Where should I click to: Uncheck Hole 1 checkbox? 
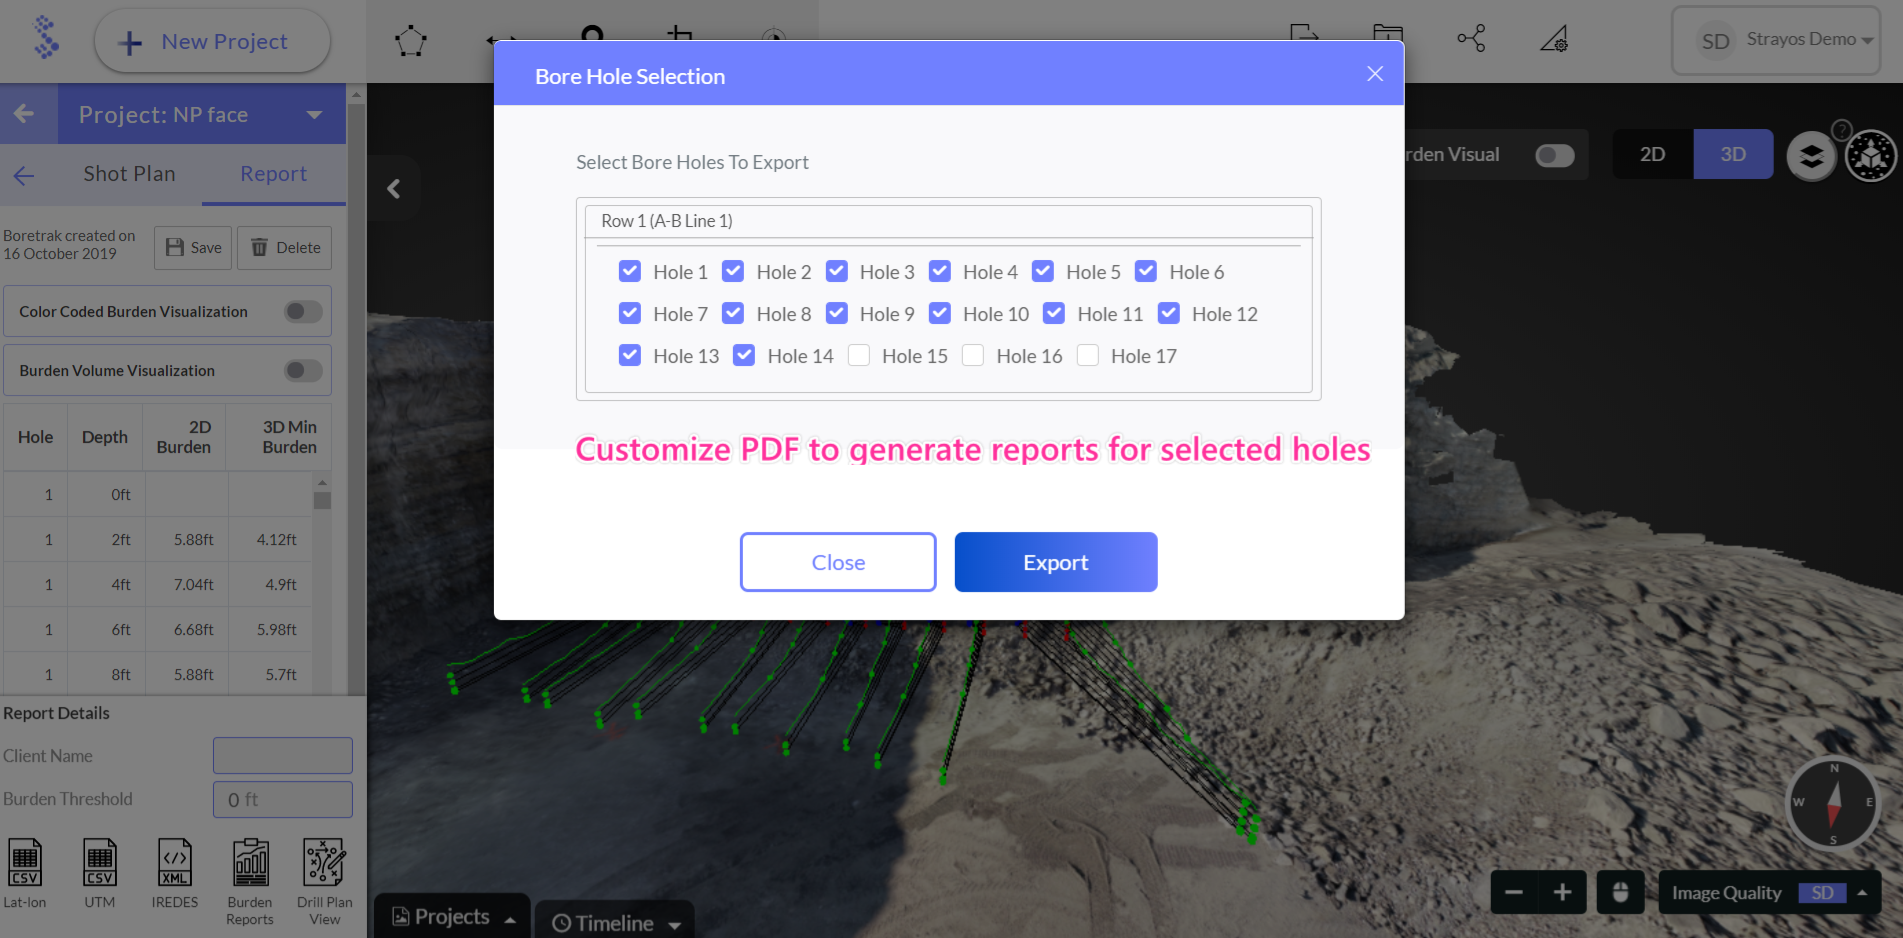tap(630, 271)
